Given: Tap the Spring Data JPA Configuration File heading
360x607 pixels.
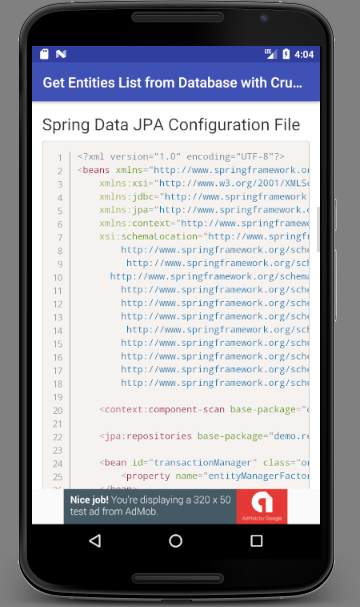Looking at the screenshot, I should pyautogui.click(x=171, y=125).
